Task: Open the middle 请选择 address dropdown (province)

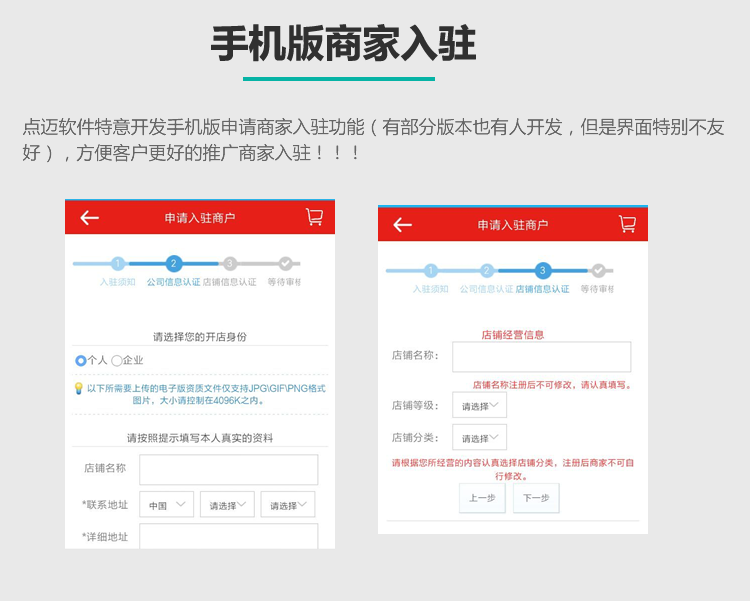Action: [x=227, y=504]
